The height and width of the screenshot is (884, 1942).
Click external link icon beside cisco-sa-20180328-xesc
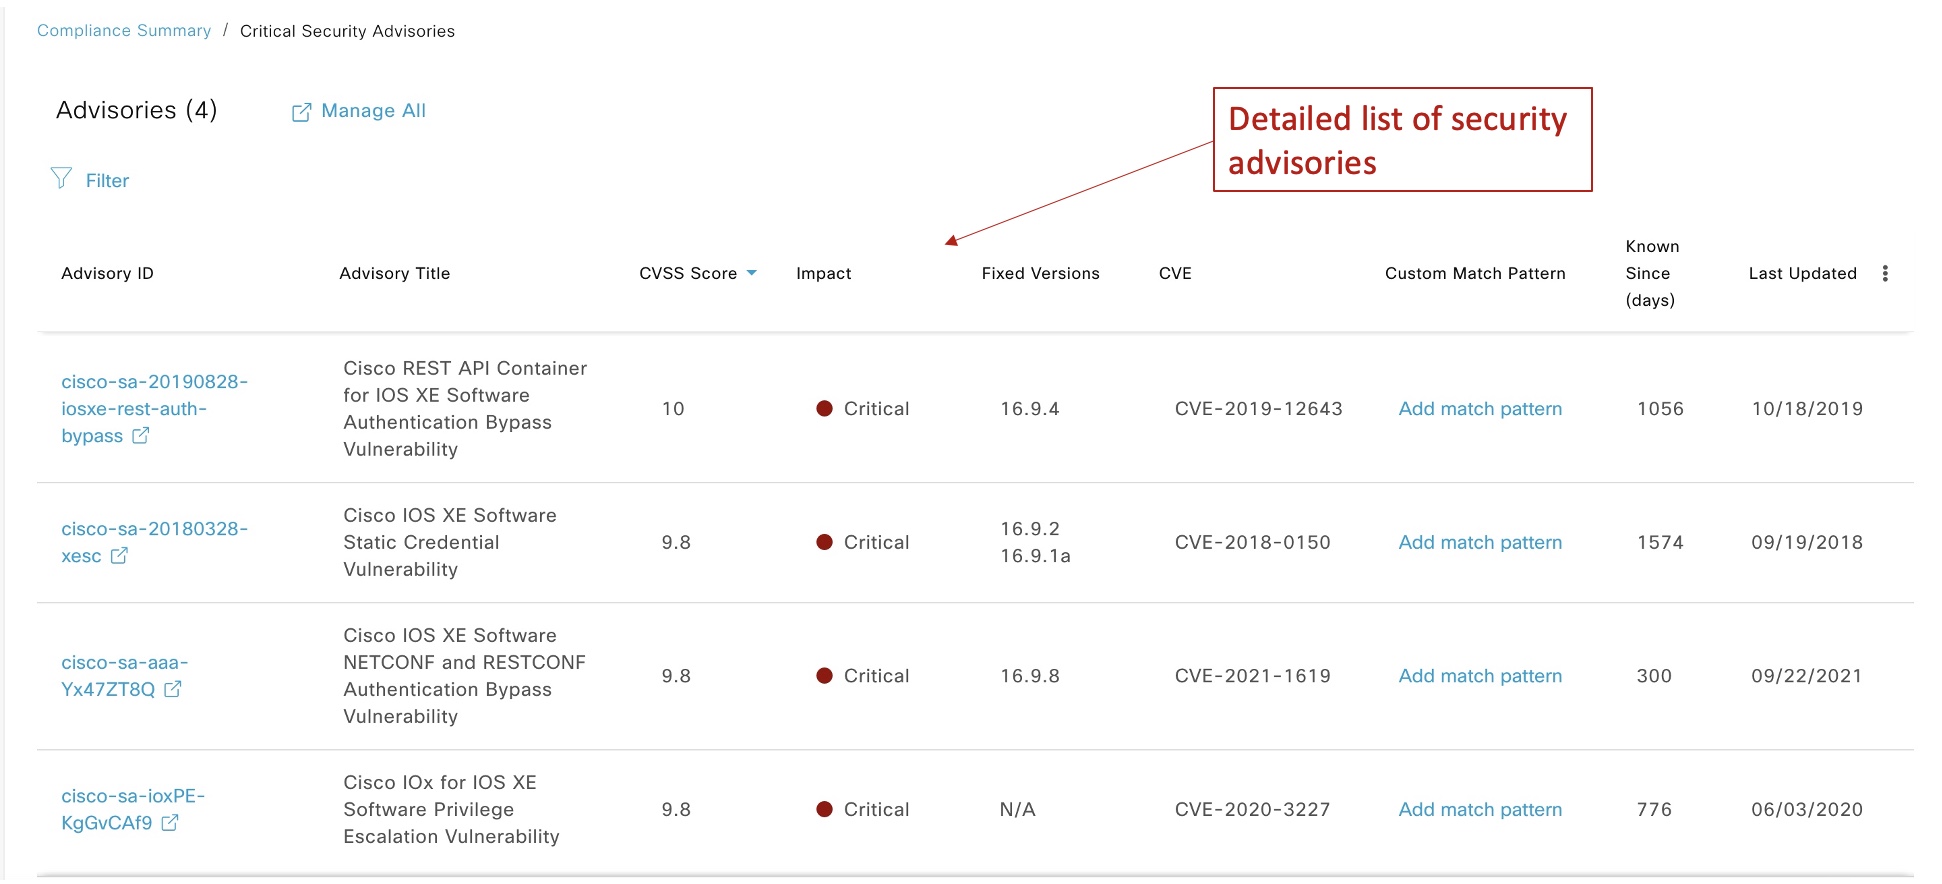click(x=119, y=556)
